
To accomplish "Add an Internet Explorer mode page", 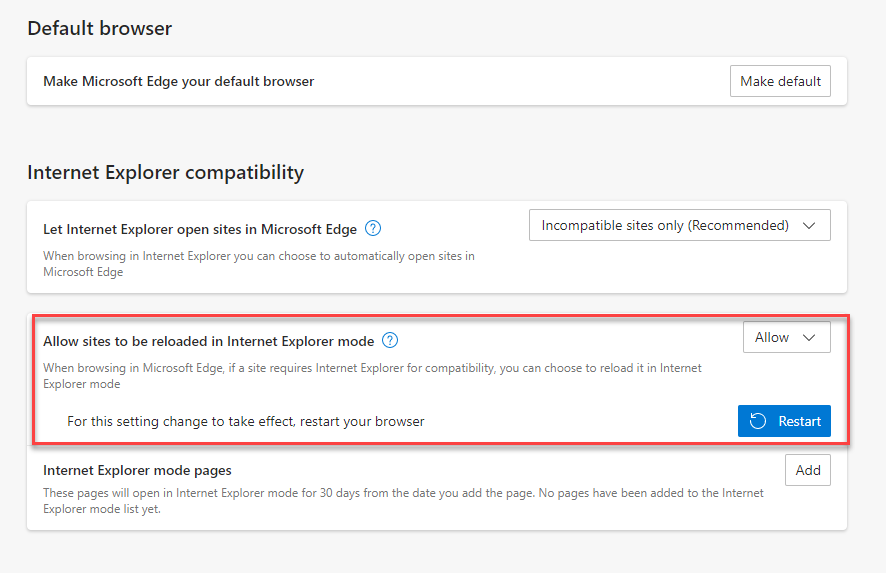I will pos(807,470).
